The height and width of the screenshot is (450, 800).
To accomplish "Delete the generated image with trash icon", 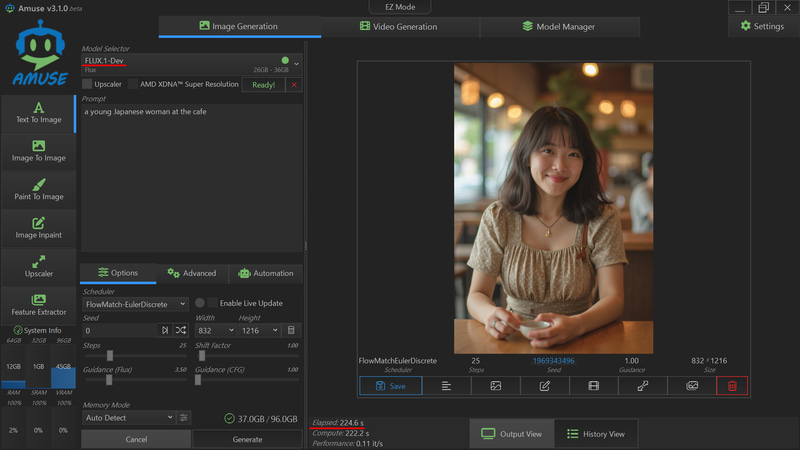I will tap(731, 386).
